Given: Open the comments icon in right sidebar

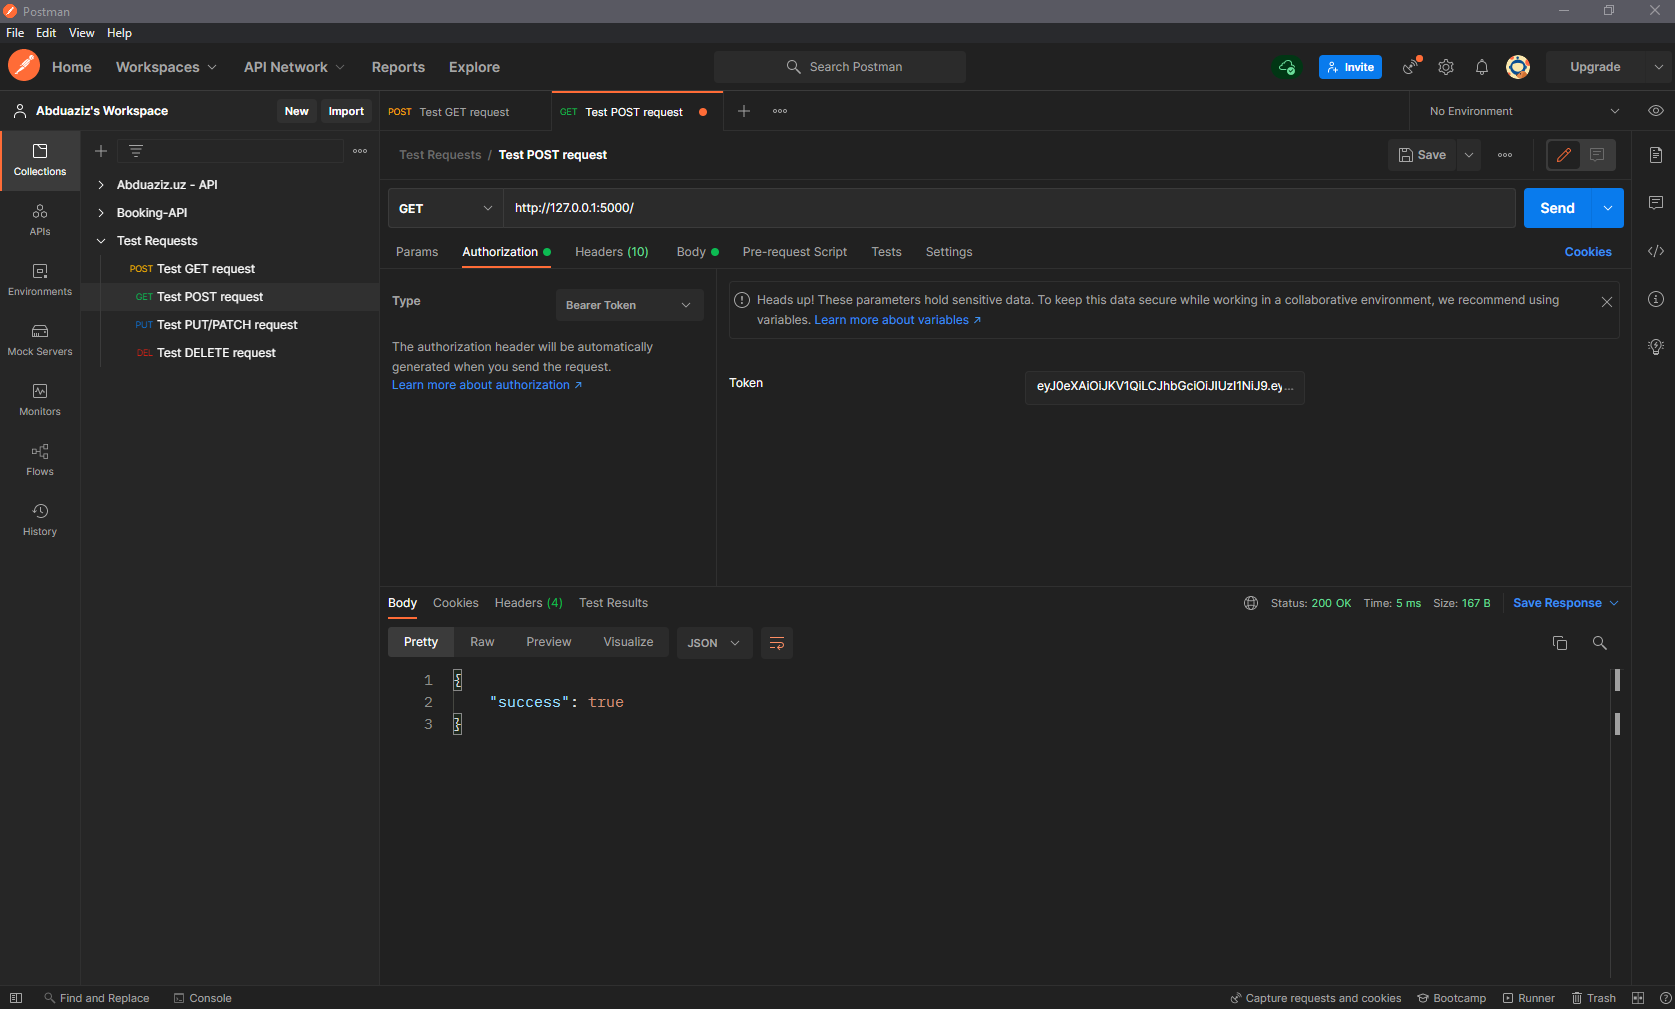Looking at the screenshot, I should 1656,203.
